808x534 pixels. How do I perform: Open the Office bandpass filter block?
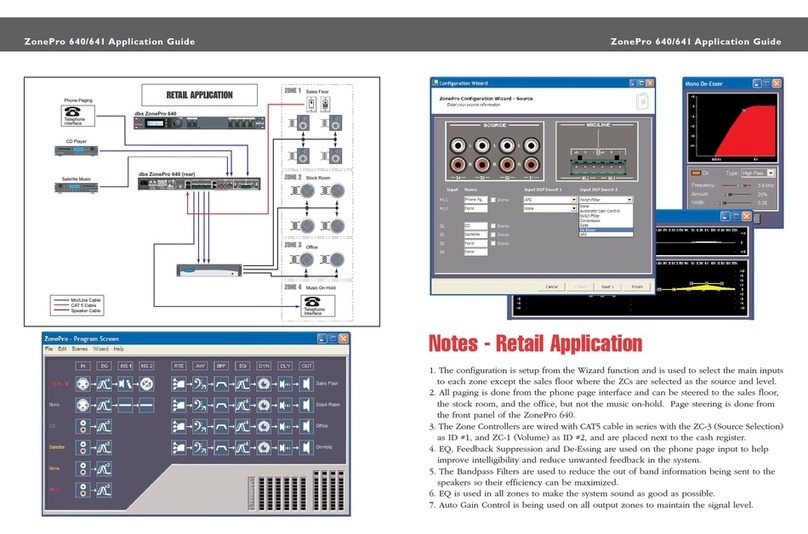click(221, 426)
